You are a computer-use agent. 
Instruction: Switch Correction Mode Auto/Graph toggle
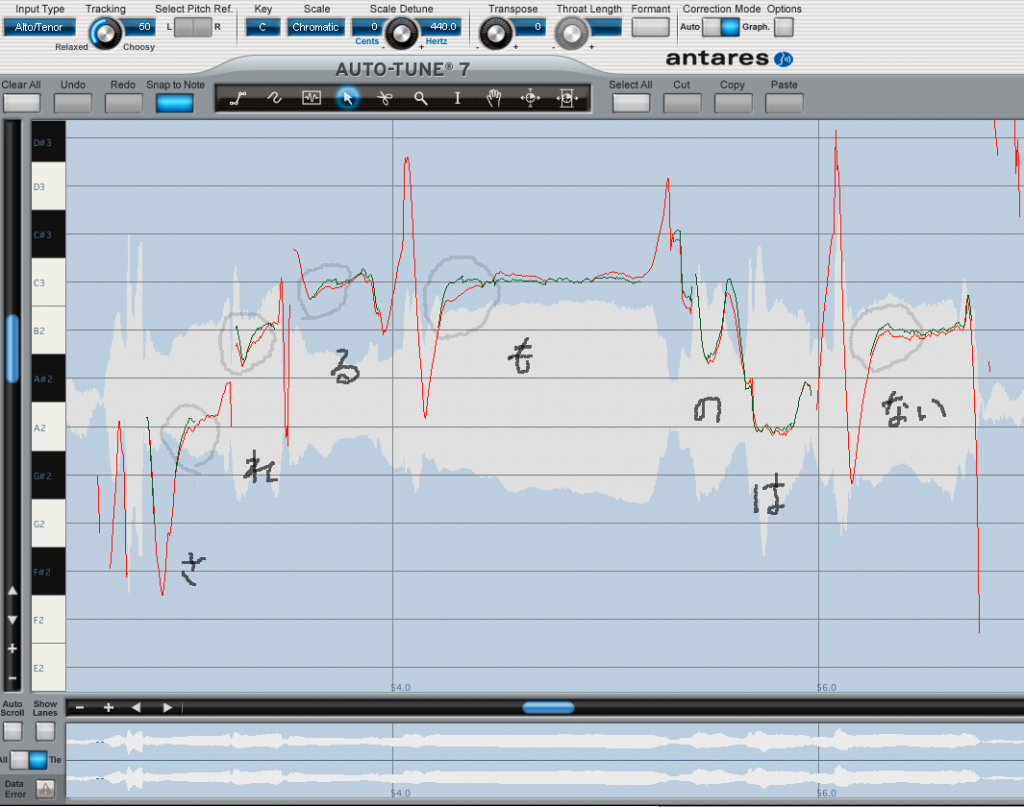721,27
